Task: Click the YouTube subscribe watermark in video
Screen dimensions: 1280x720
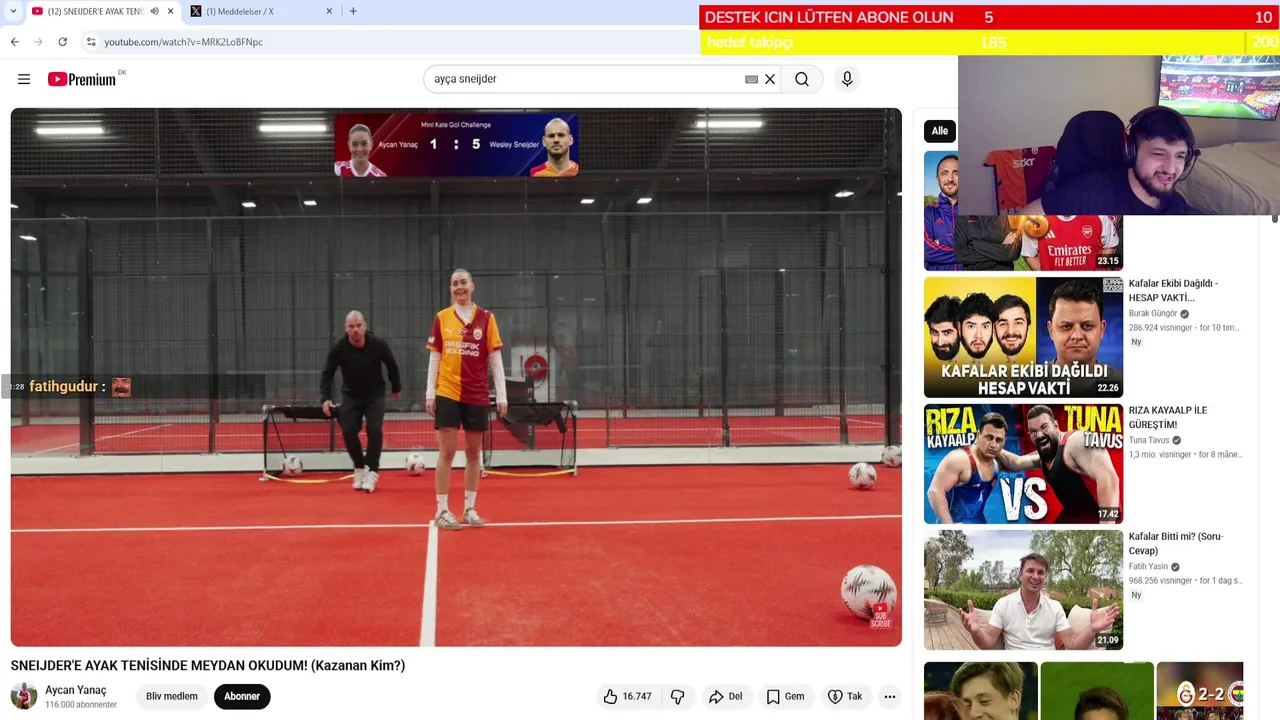Action: 880,614
